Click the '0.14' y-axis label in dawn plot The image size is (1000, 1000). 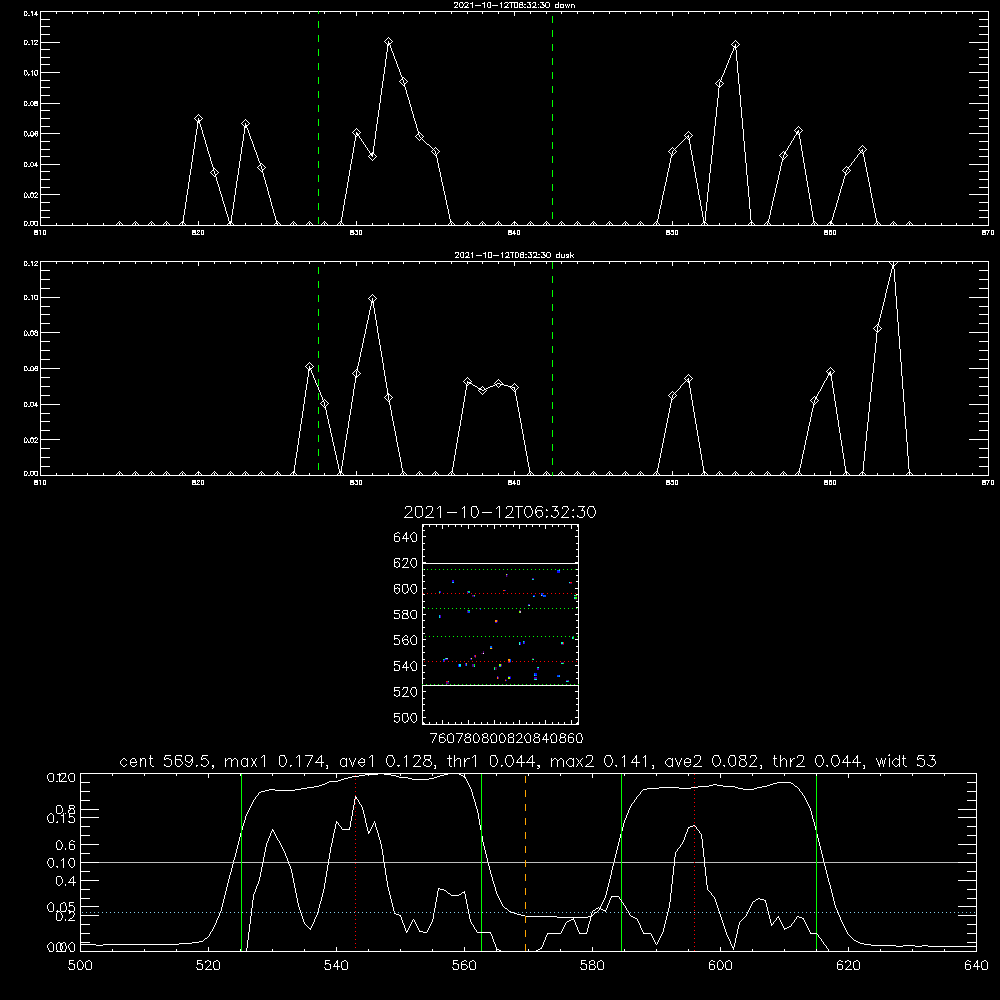pyautogui.click(x=31, y=13)
